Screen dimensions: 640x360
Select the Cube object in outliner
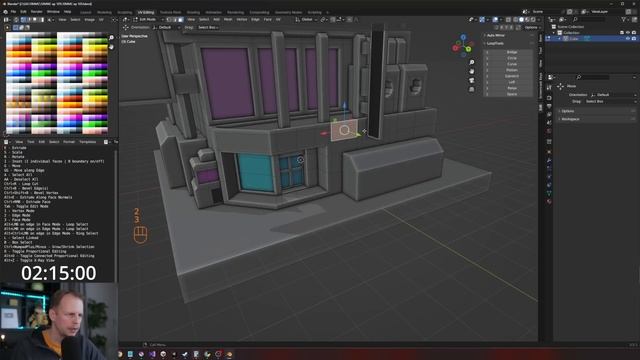tap(574, 38)
